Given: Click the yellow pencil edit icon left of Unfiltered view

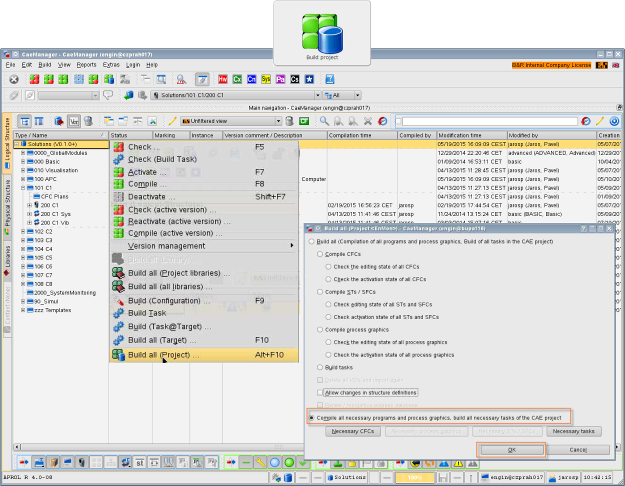Looking at the screenshot, I should [x=172, y=121].
